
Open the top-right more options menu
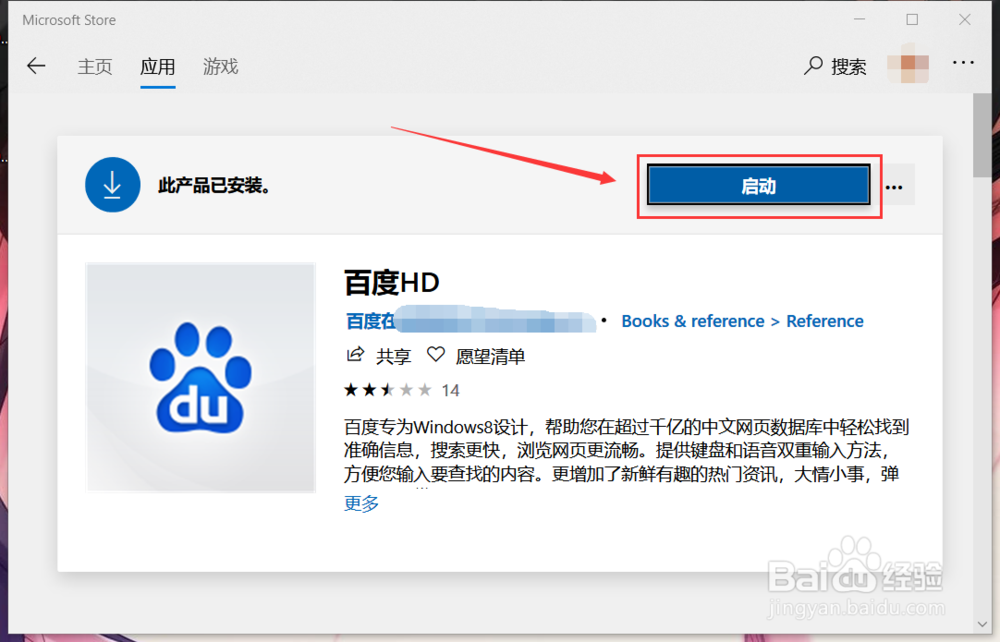[x=963, y=62]
